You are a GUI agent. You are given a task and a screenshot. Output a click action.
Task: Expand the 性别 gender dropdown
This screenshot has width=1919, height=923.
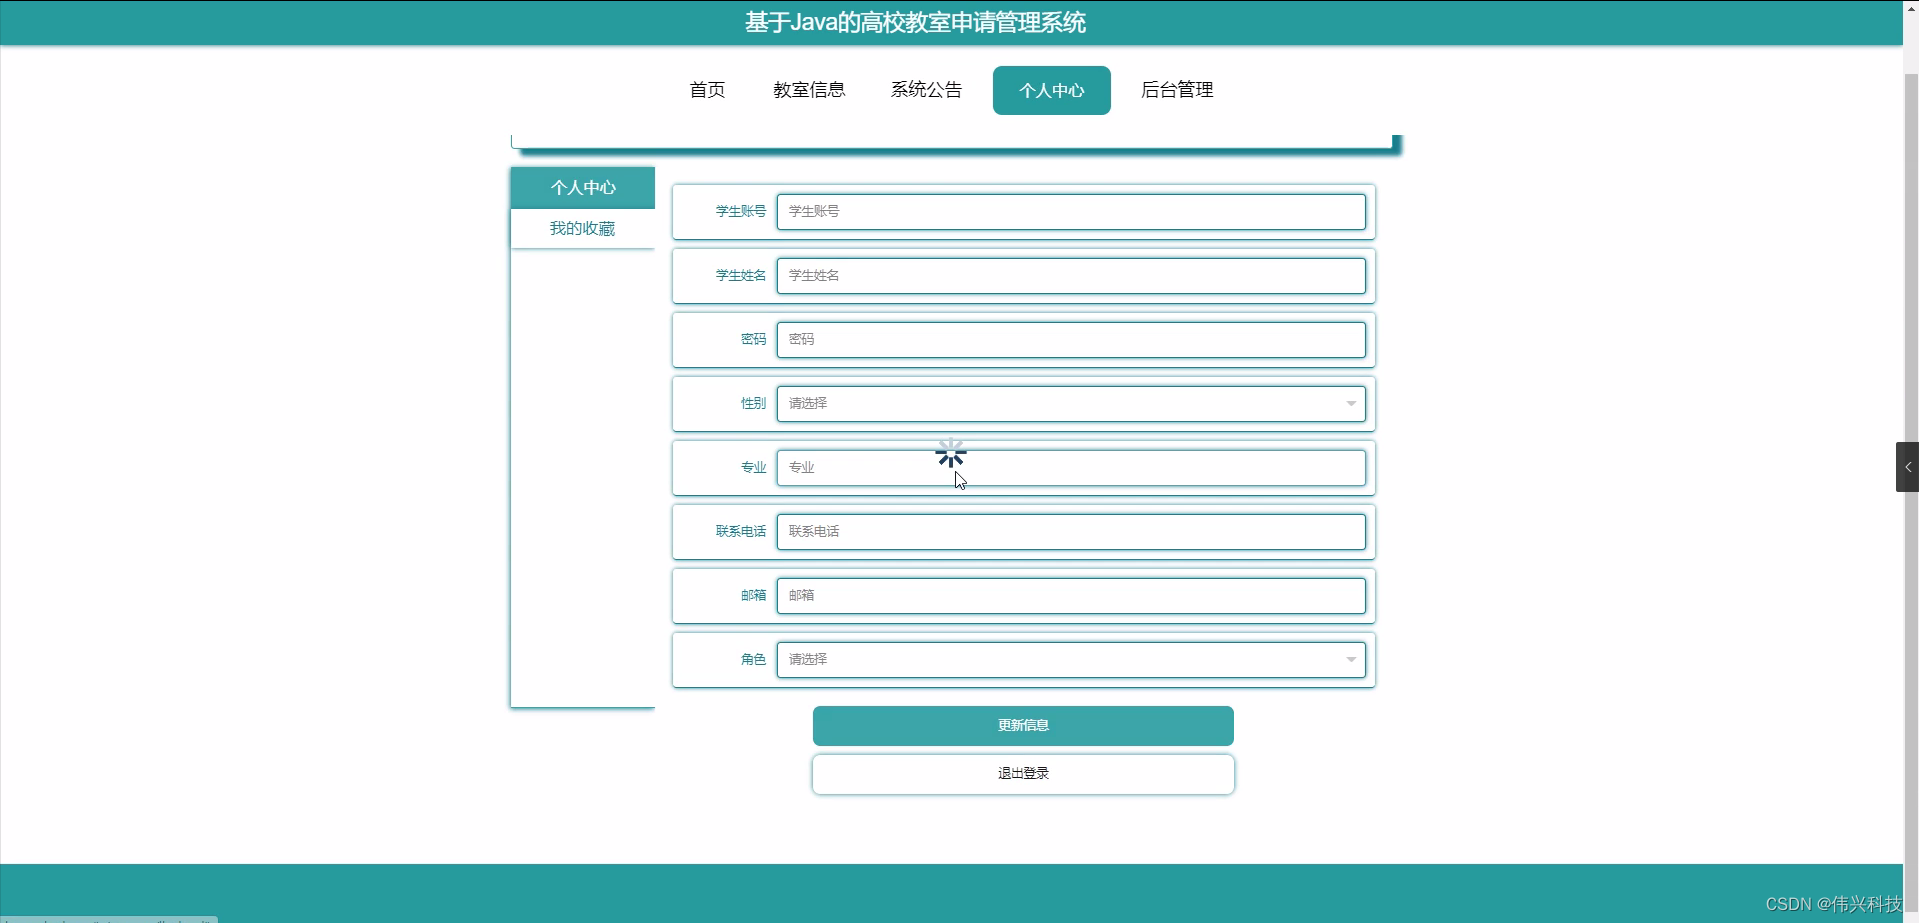coord(1070,403)
